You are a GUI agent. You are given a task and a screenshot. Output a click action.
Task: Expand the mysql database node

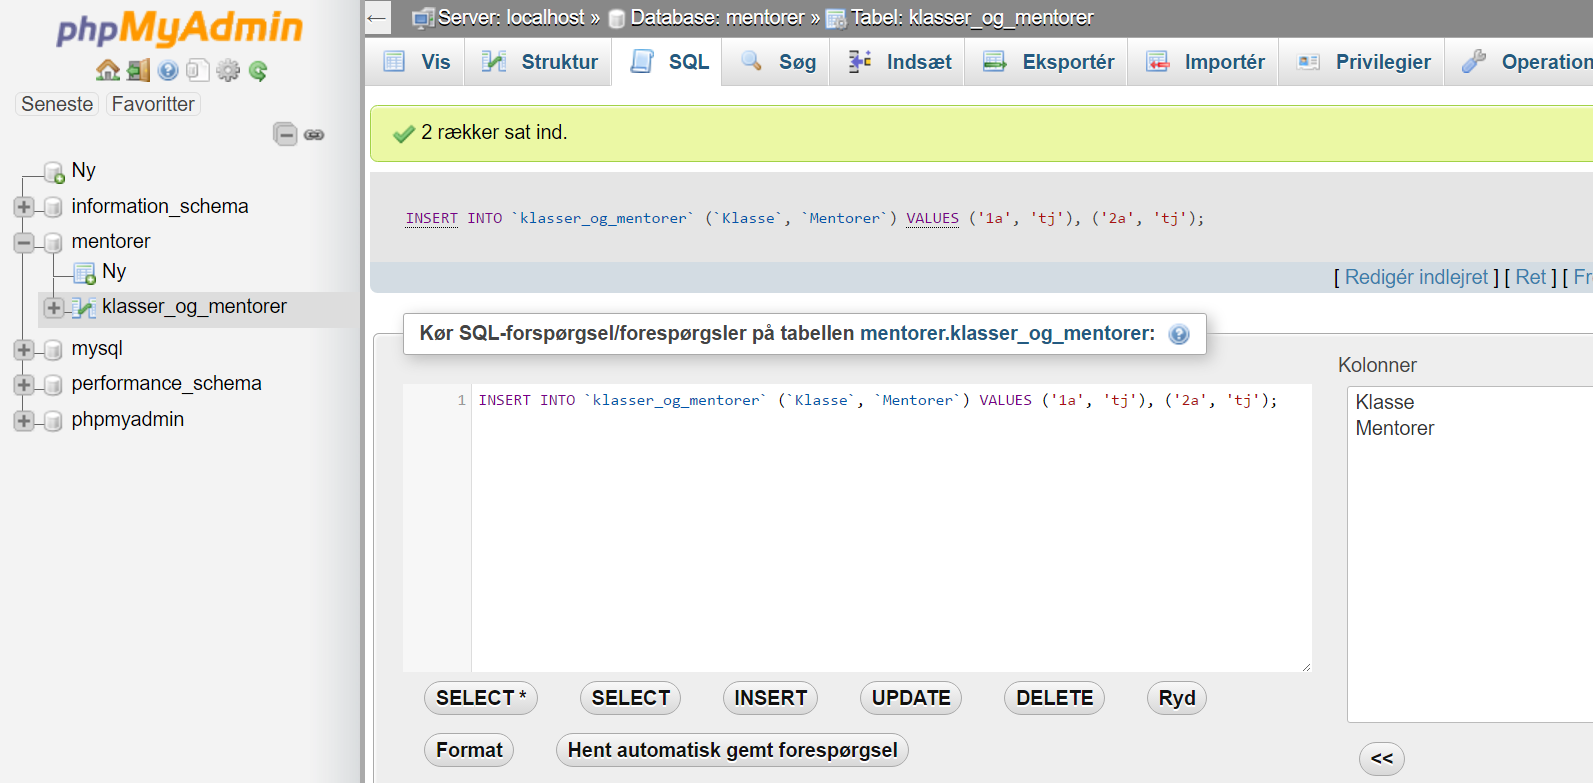(x=24, y=349)
